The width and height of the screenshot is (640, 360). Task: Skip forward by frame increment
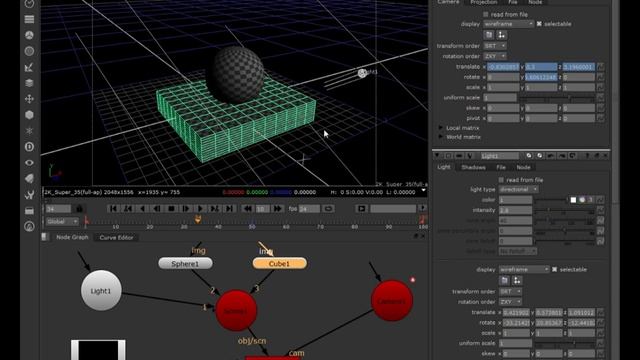[278, 209]
